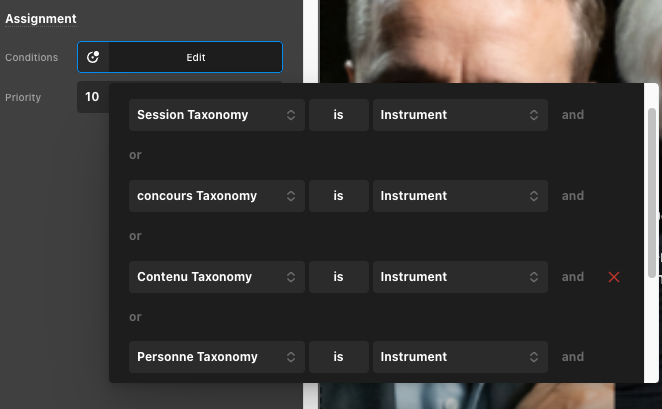Click 'and' next to Contenu Taxonomy row

(x=572, y=277)
